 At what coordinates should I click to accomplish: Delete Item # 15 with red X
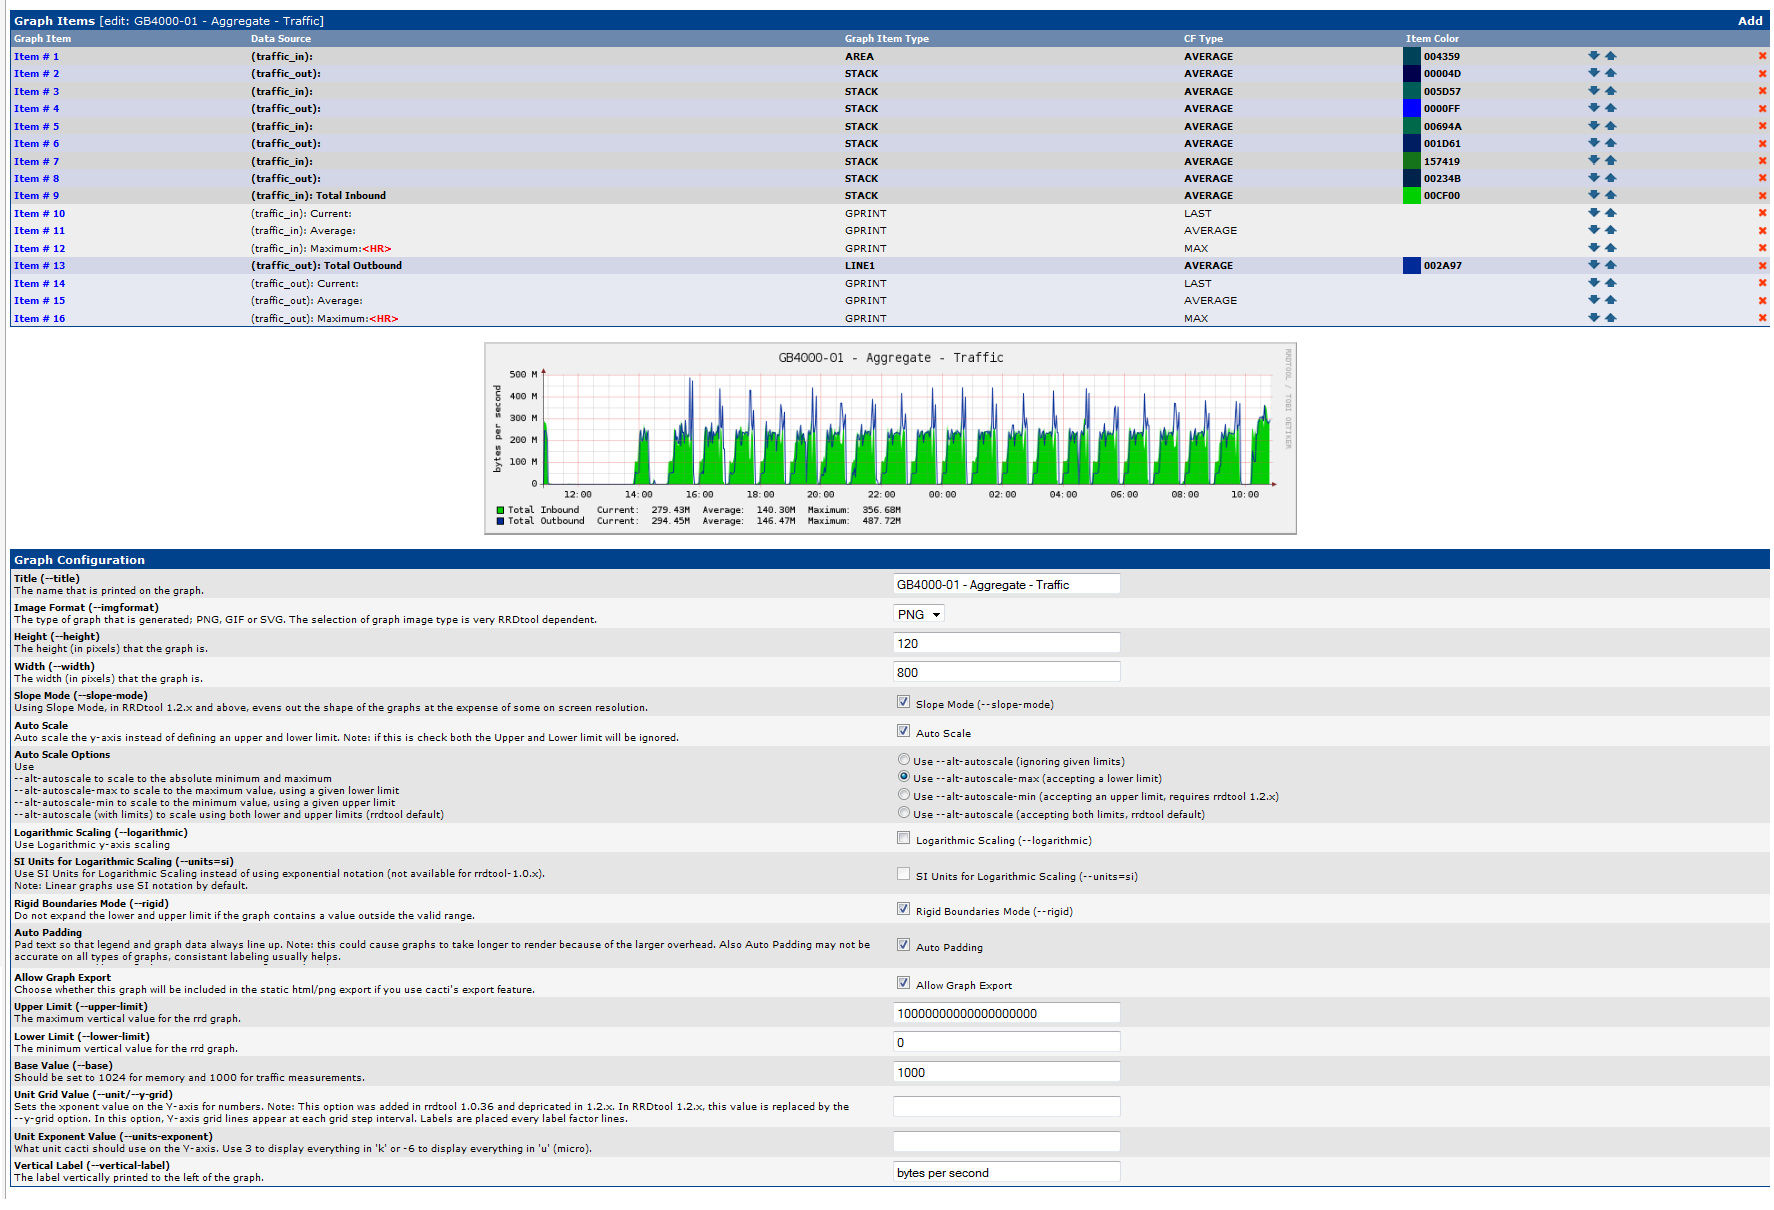point(1762,300)
